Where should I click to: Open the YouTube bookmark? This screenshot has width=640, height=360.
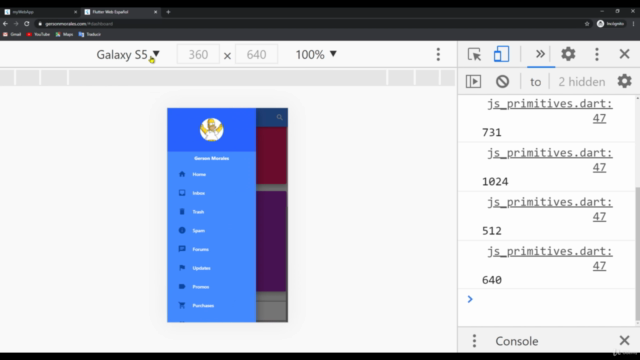(38, 34)
